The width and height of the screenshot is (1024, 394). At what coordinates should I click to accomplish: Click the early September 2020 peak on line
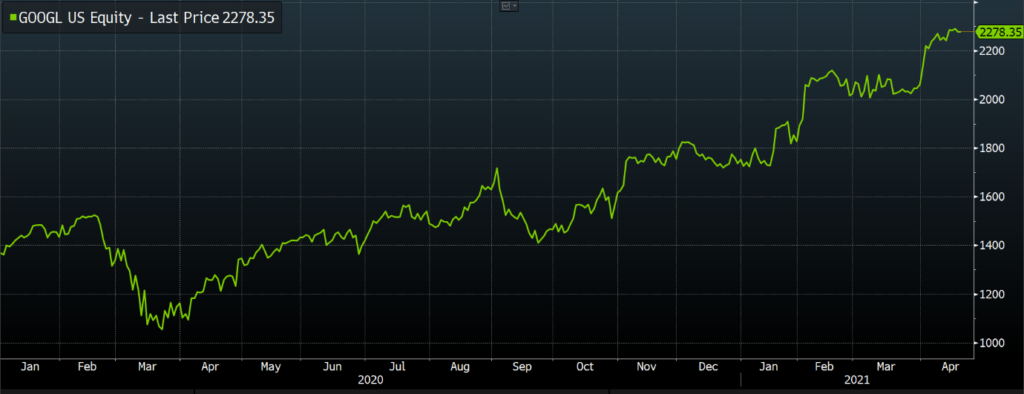[x=497, y=169]
